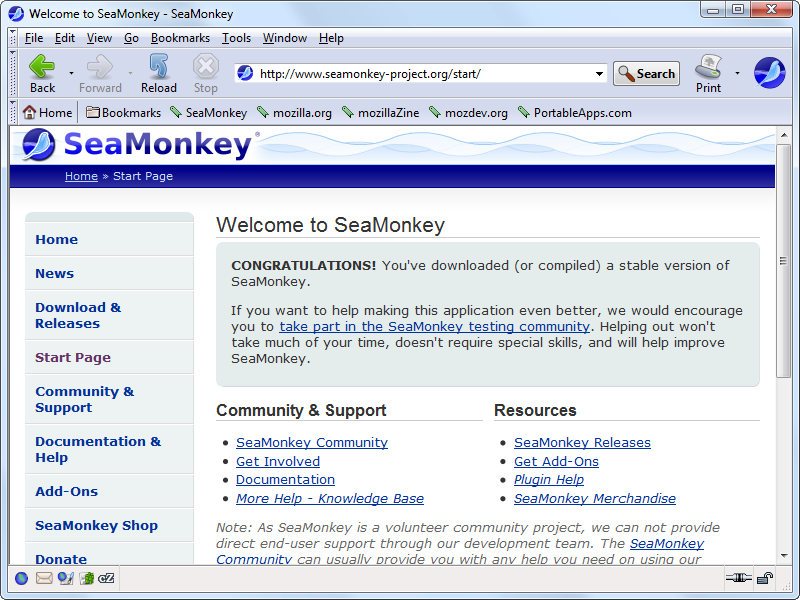Select the Navigator globe in the component bar
This screenshot has height=600, width=800.
click(22, 577)
